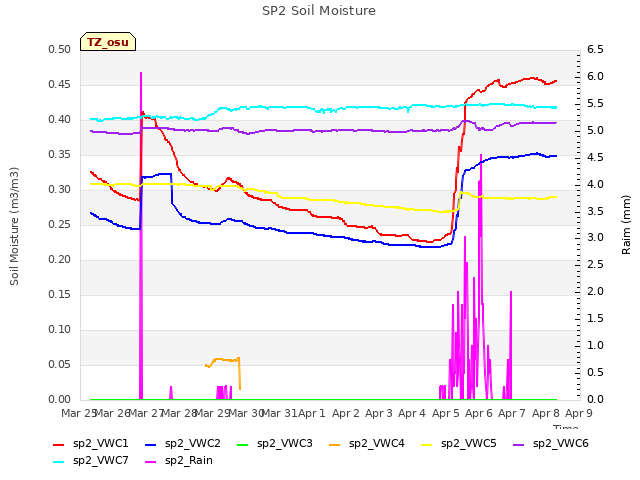
Task: Click the cyan sp2_VWC7 legend swatch
Action: 59,462
